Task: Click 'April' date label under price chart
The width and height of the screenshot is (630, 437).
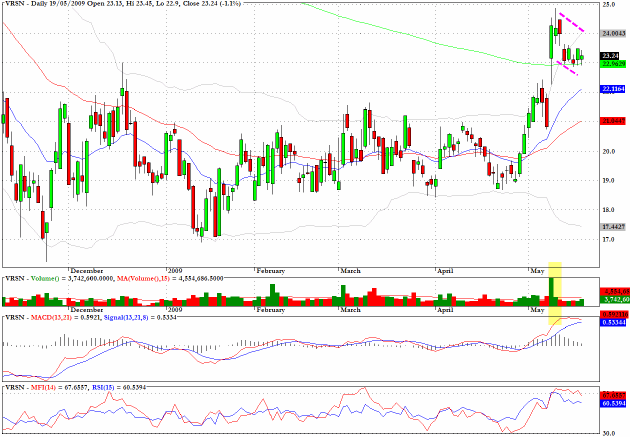Action: 445,271
